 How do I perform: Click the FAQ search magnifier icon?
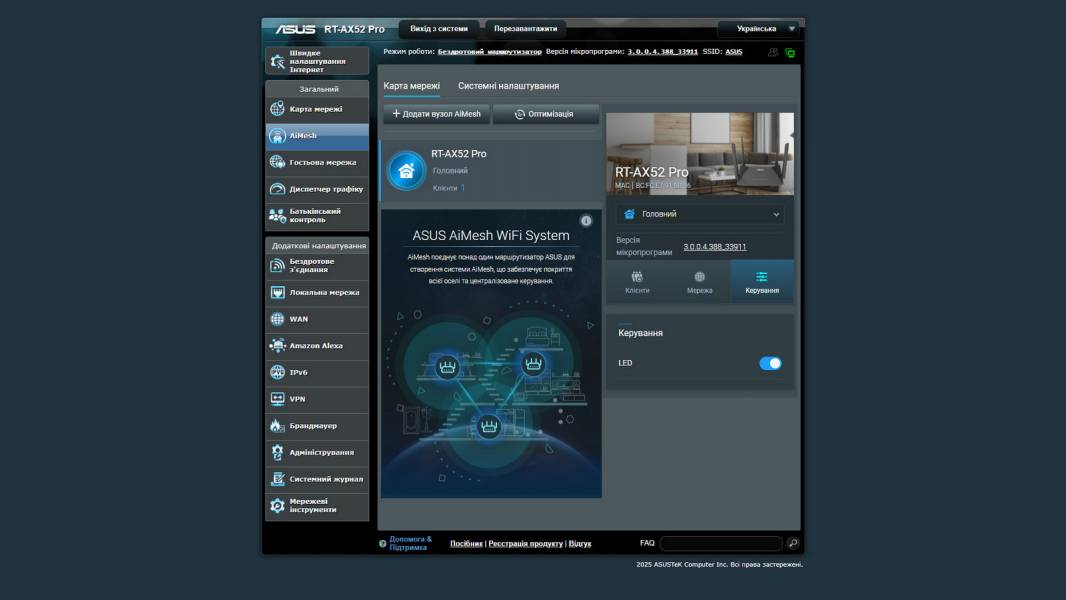pyautogui.click(x=792, y=543)
